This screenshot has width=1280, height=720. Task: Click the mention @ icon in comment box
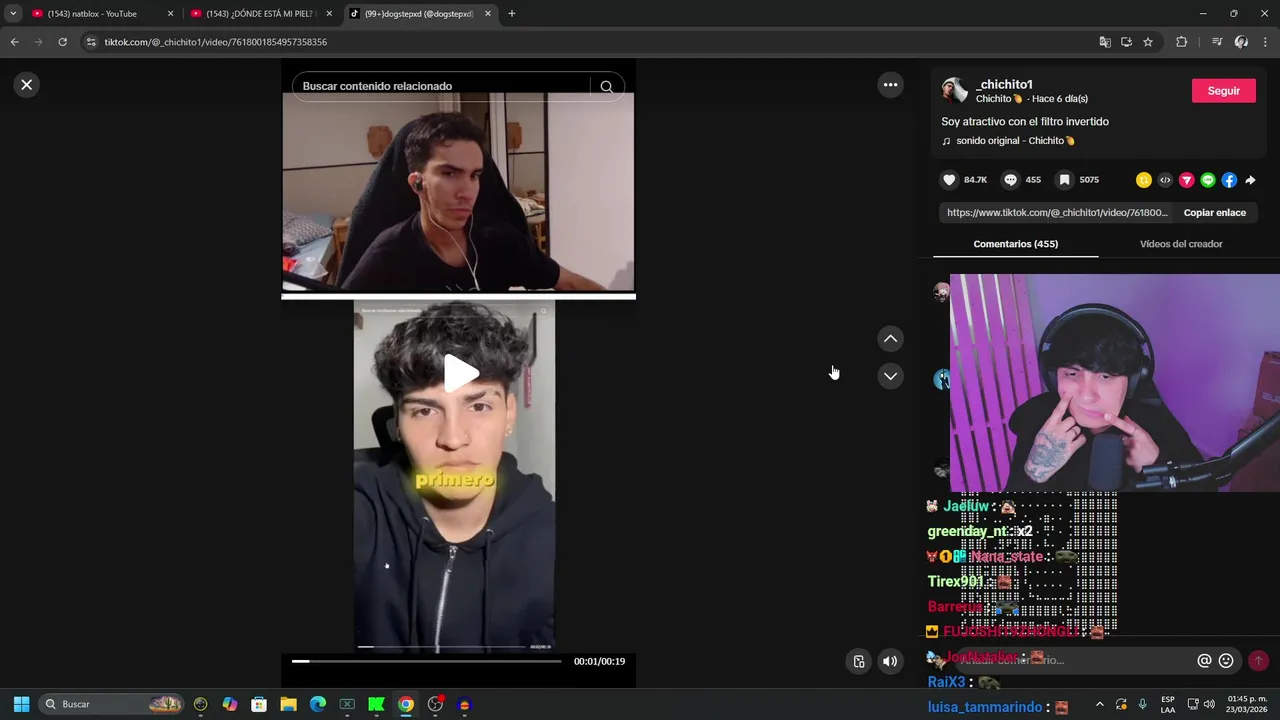(1204, 661)
